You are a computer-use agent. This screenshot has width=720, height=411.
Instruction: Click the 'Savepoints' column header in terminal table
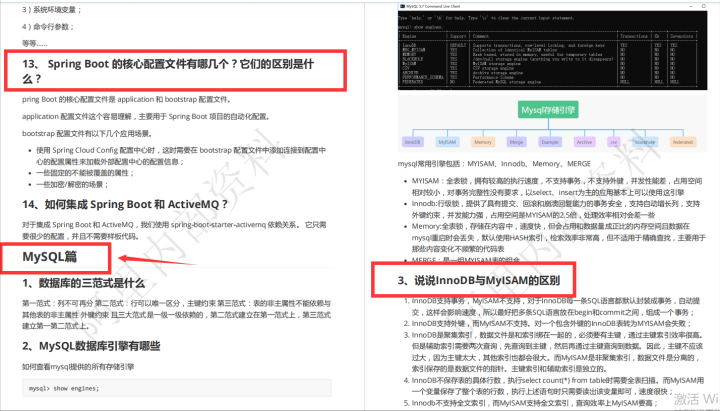click(x=681, y=36)
